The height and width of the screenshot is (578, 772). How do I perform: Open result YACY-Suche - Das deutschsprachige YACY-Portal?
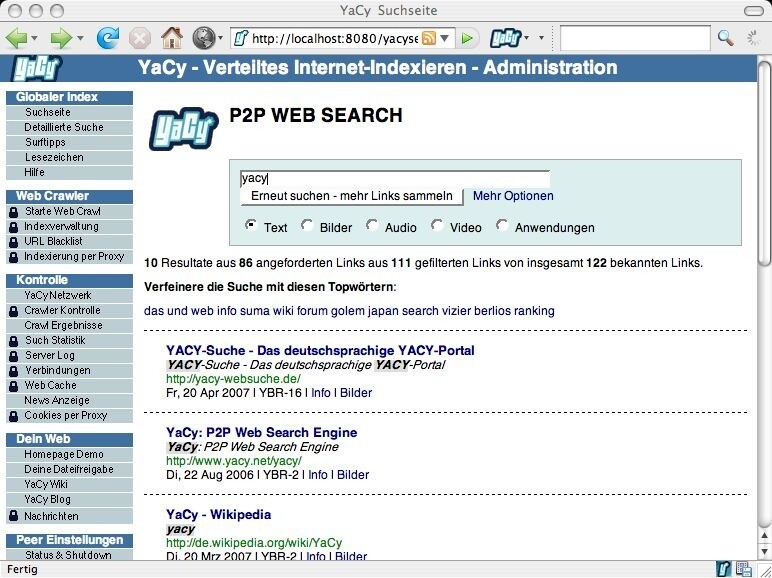(320, 351)
